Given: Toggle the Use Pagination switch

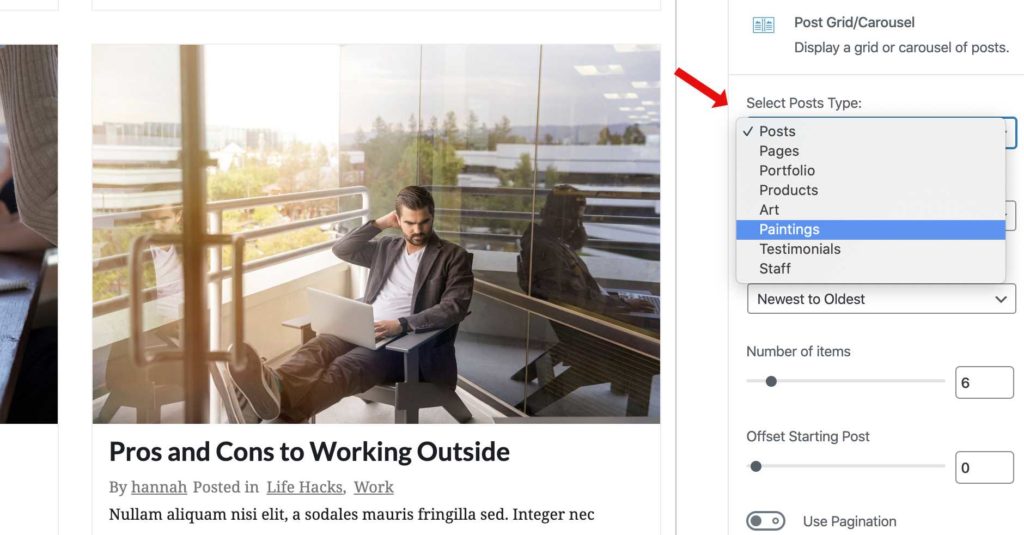Looking at the screenshot, I should tap(765, 521).
